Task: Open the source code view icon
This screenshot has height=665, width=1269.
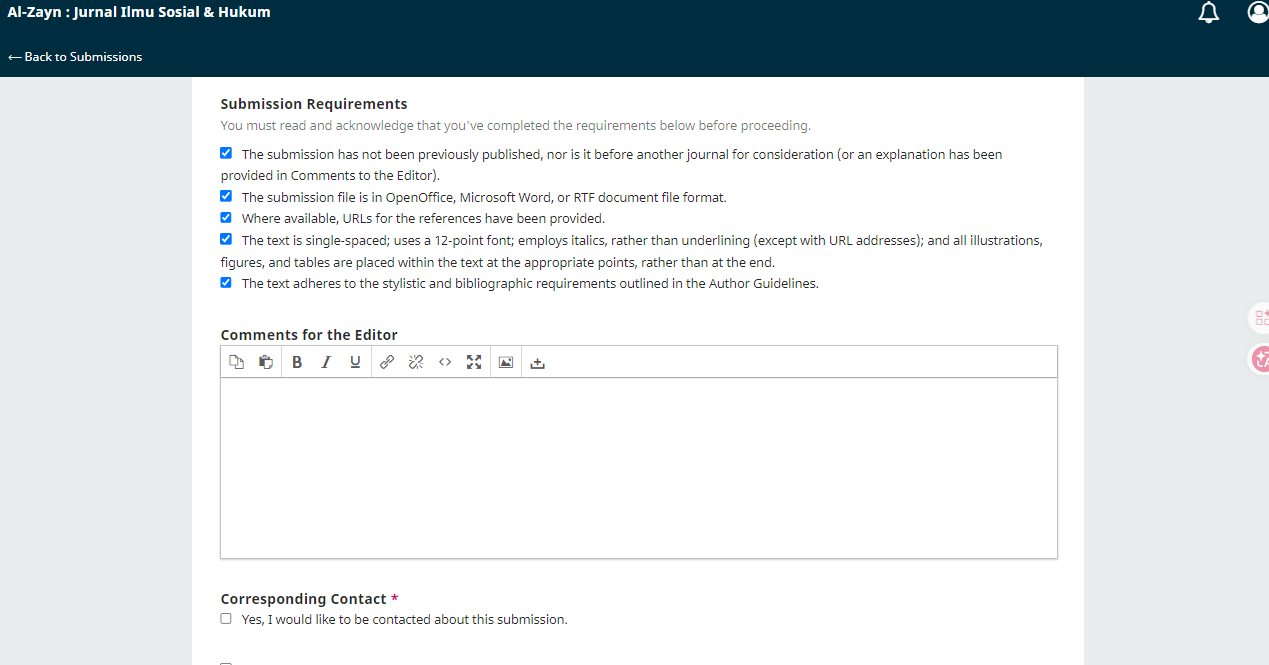Action: click(445, 362)
